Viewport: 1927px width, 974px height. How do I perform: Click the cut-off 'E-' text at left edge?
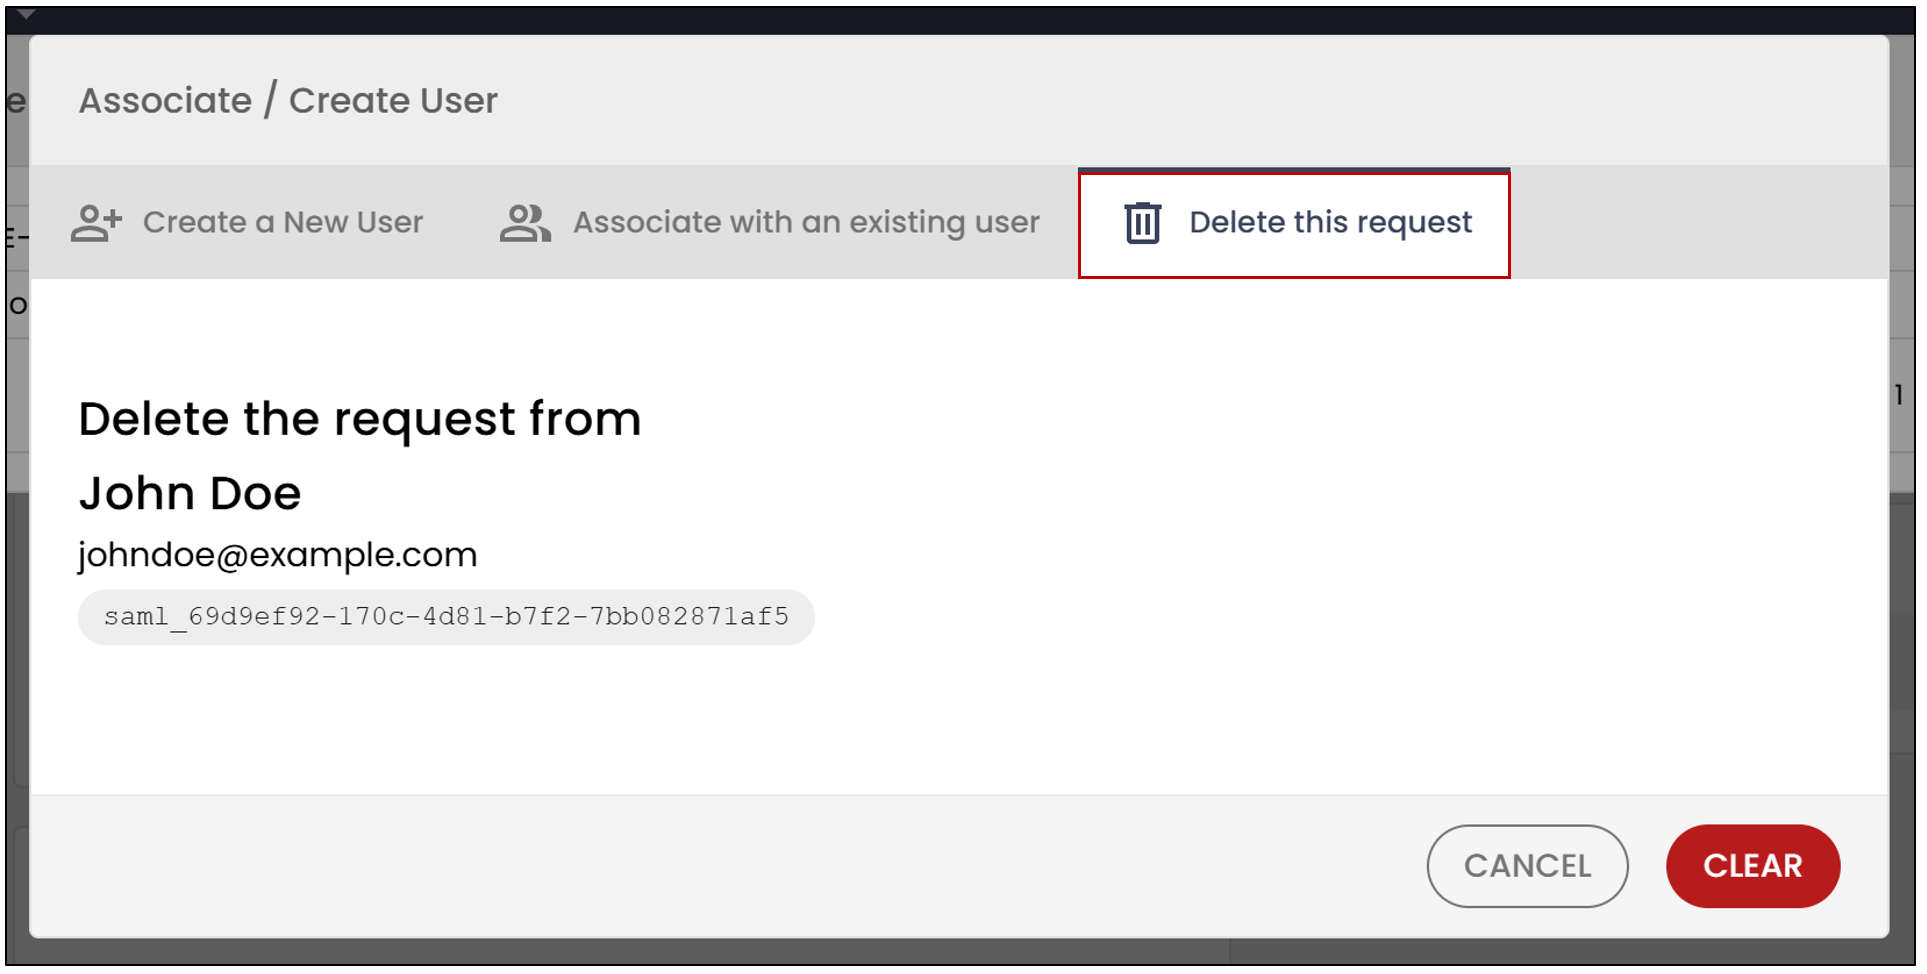click(18, 238)
